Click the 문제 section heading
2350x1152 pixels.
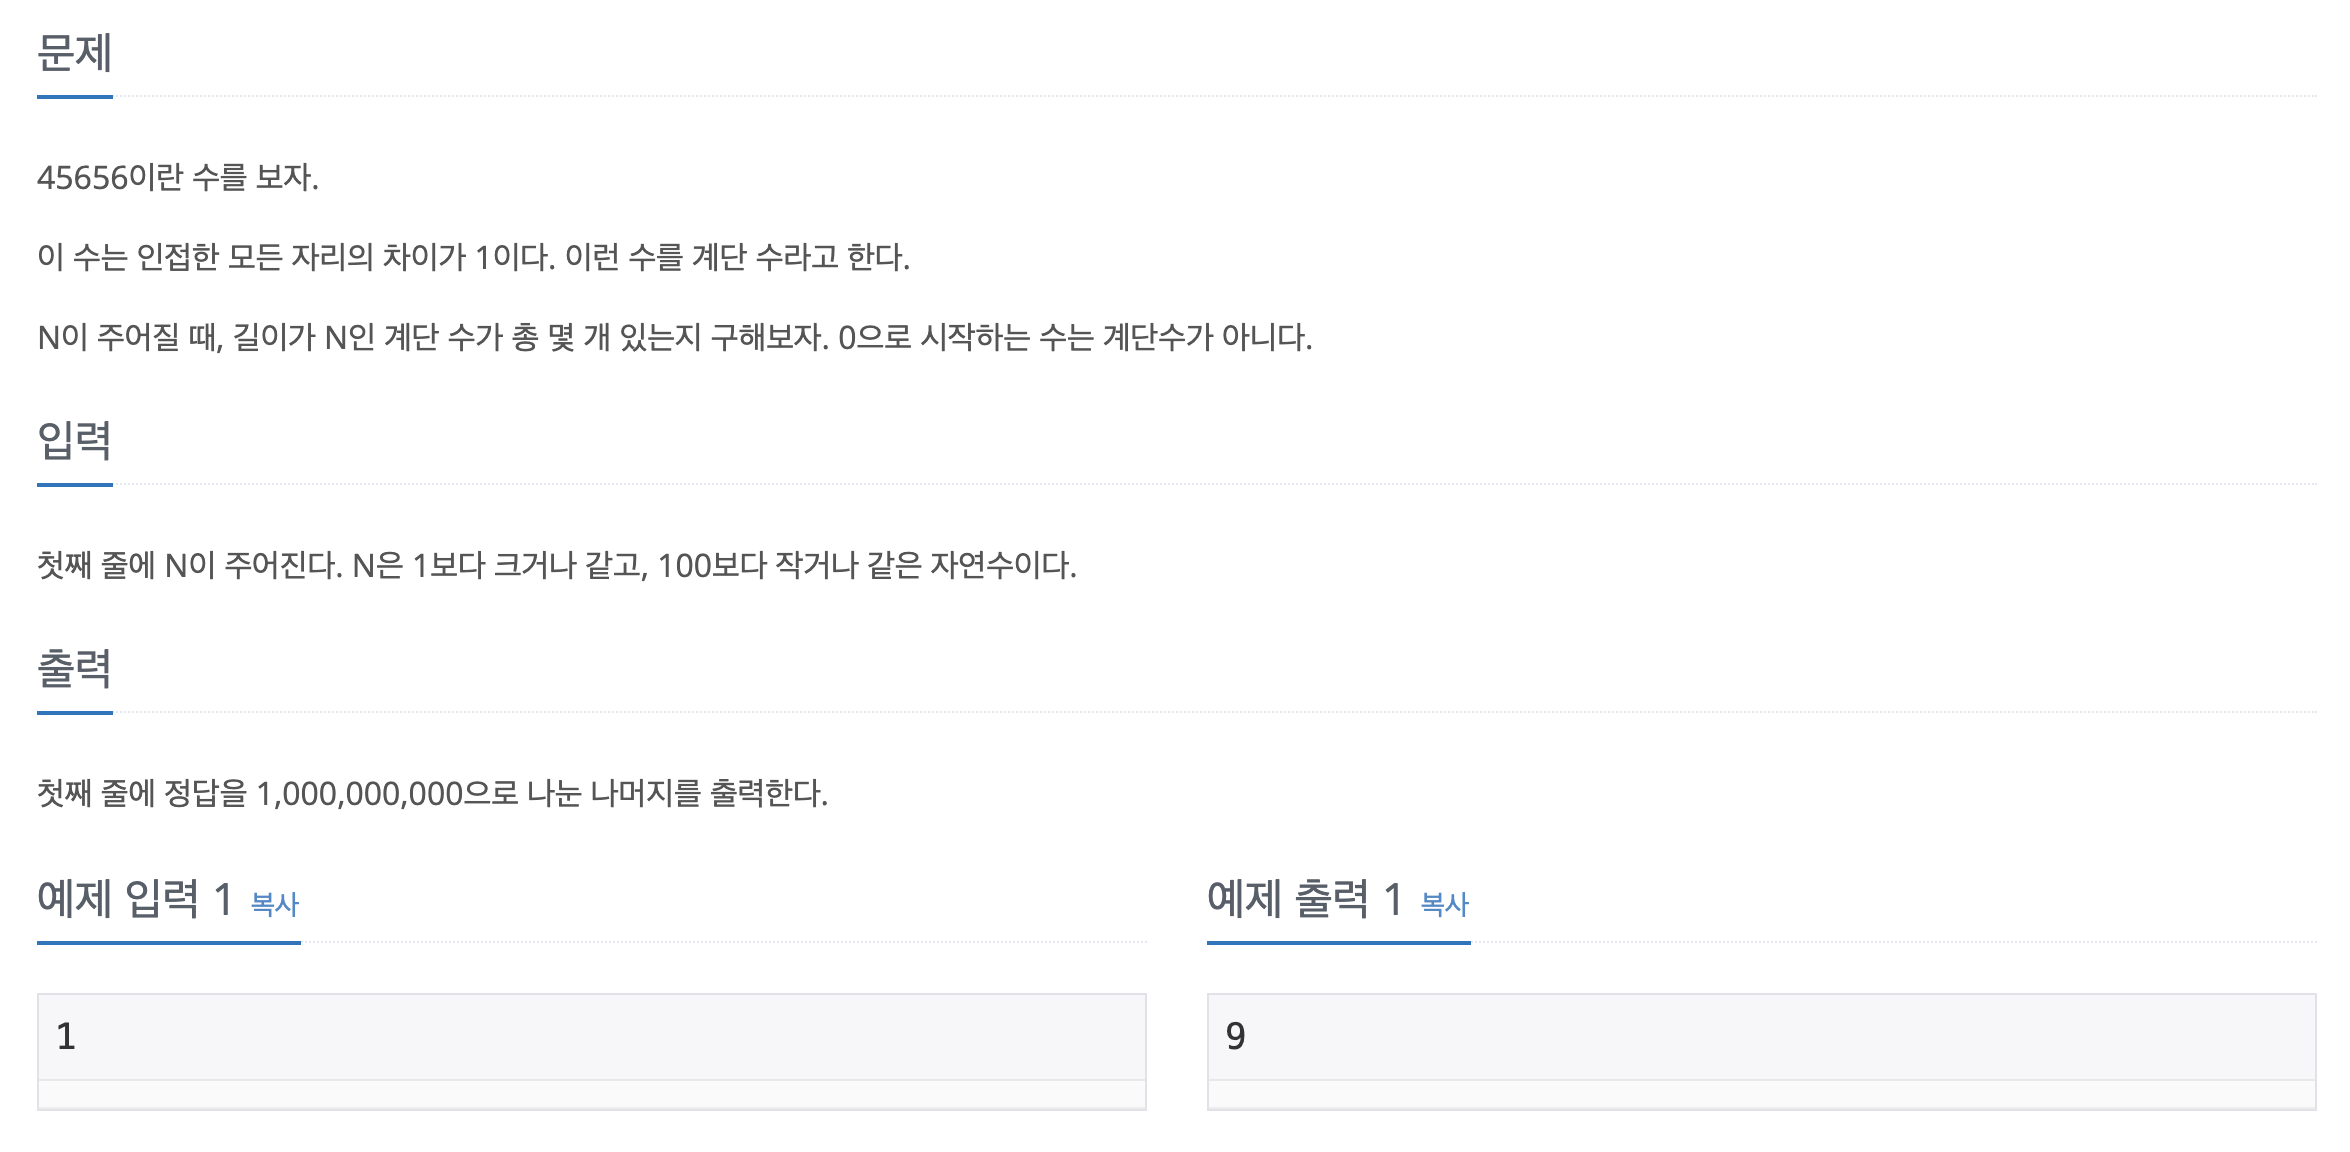[74, 53]
